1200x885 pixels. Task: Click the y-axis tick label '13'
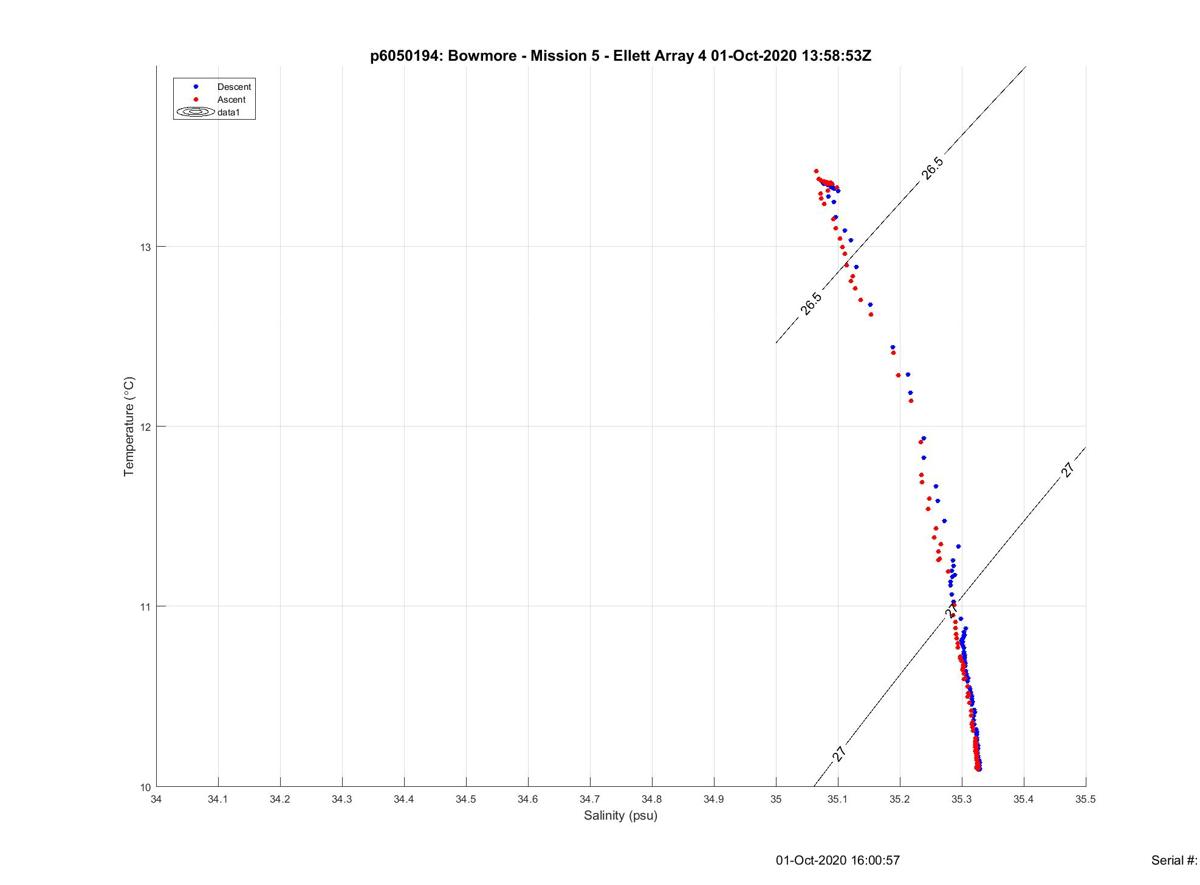[x=145, y=247]
